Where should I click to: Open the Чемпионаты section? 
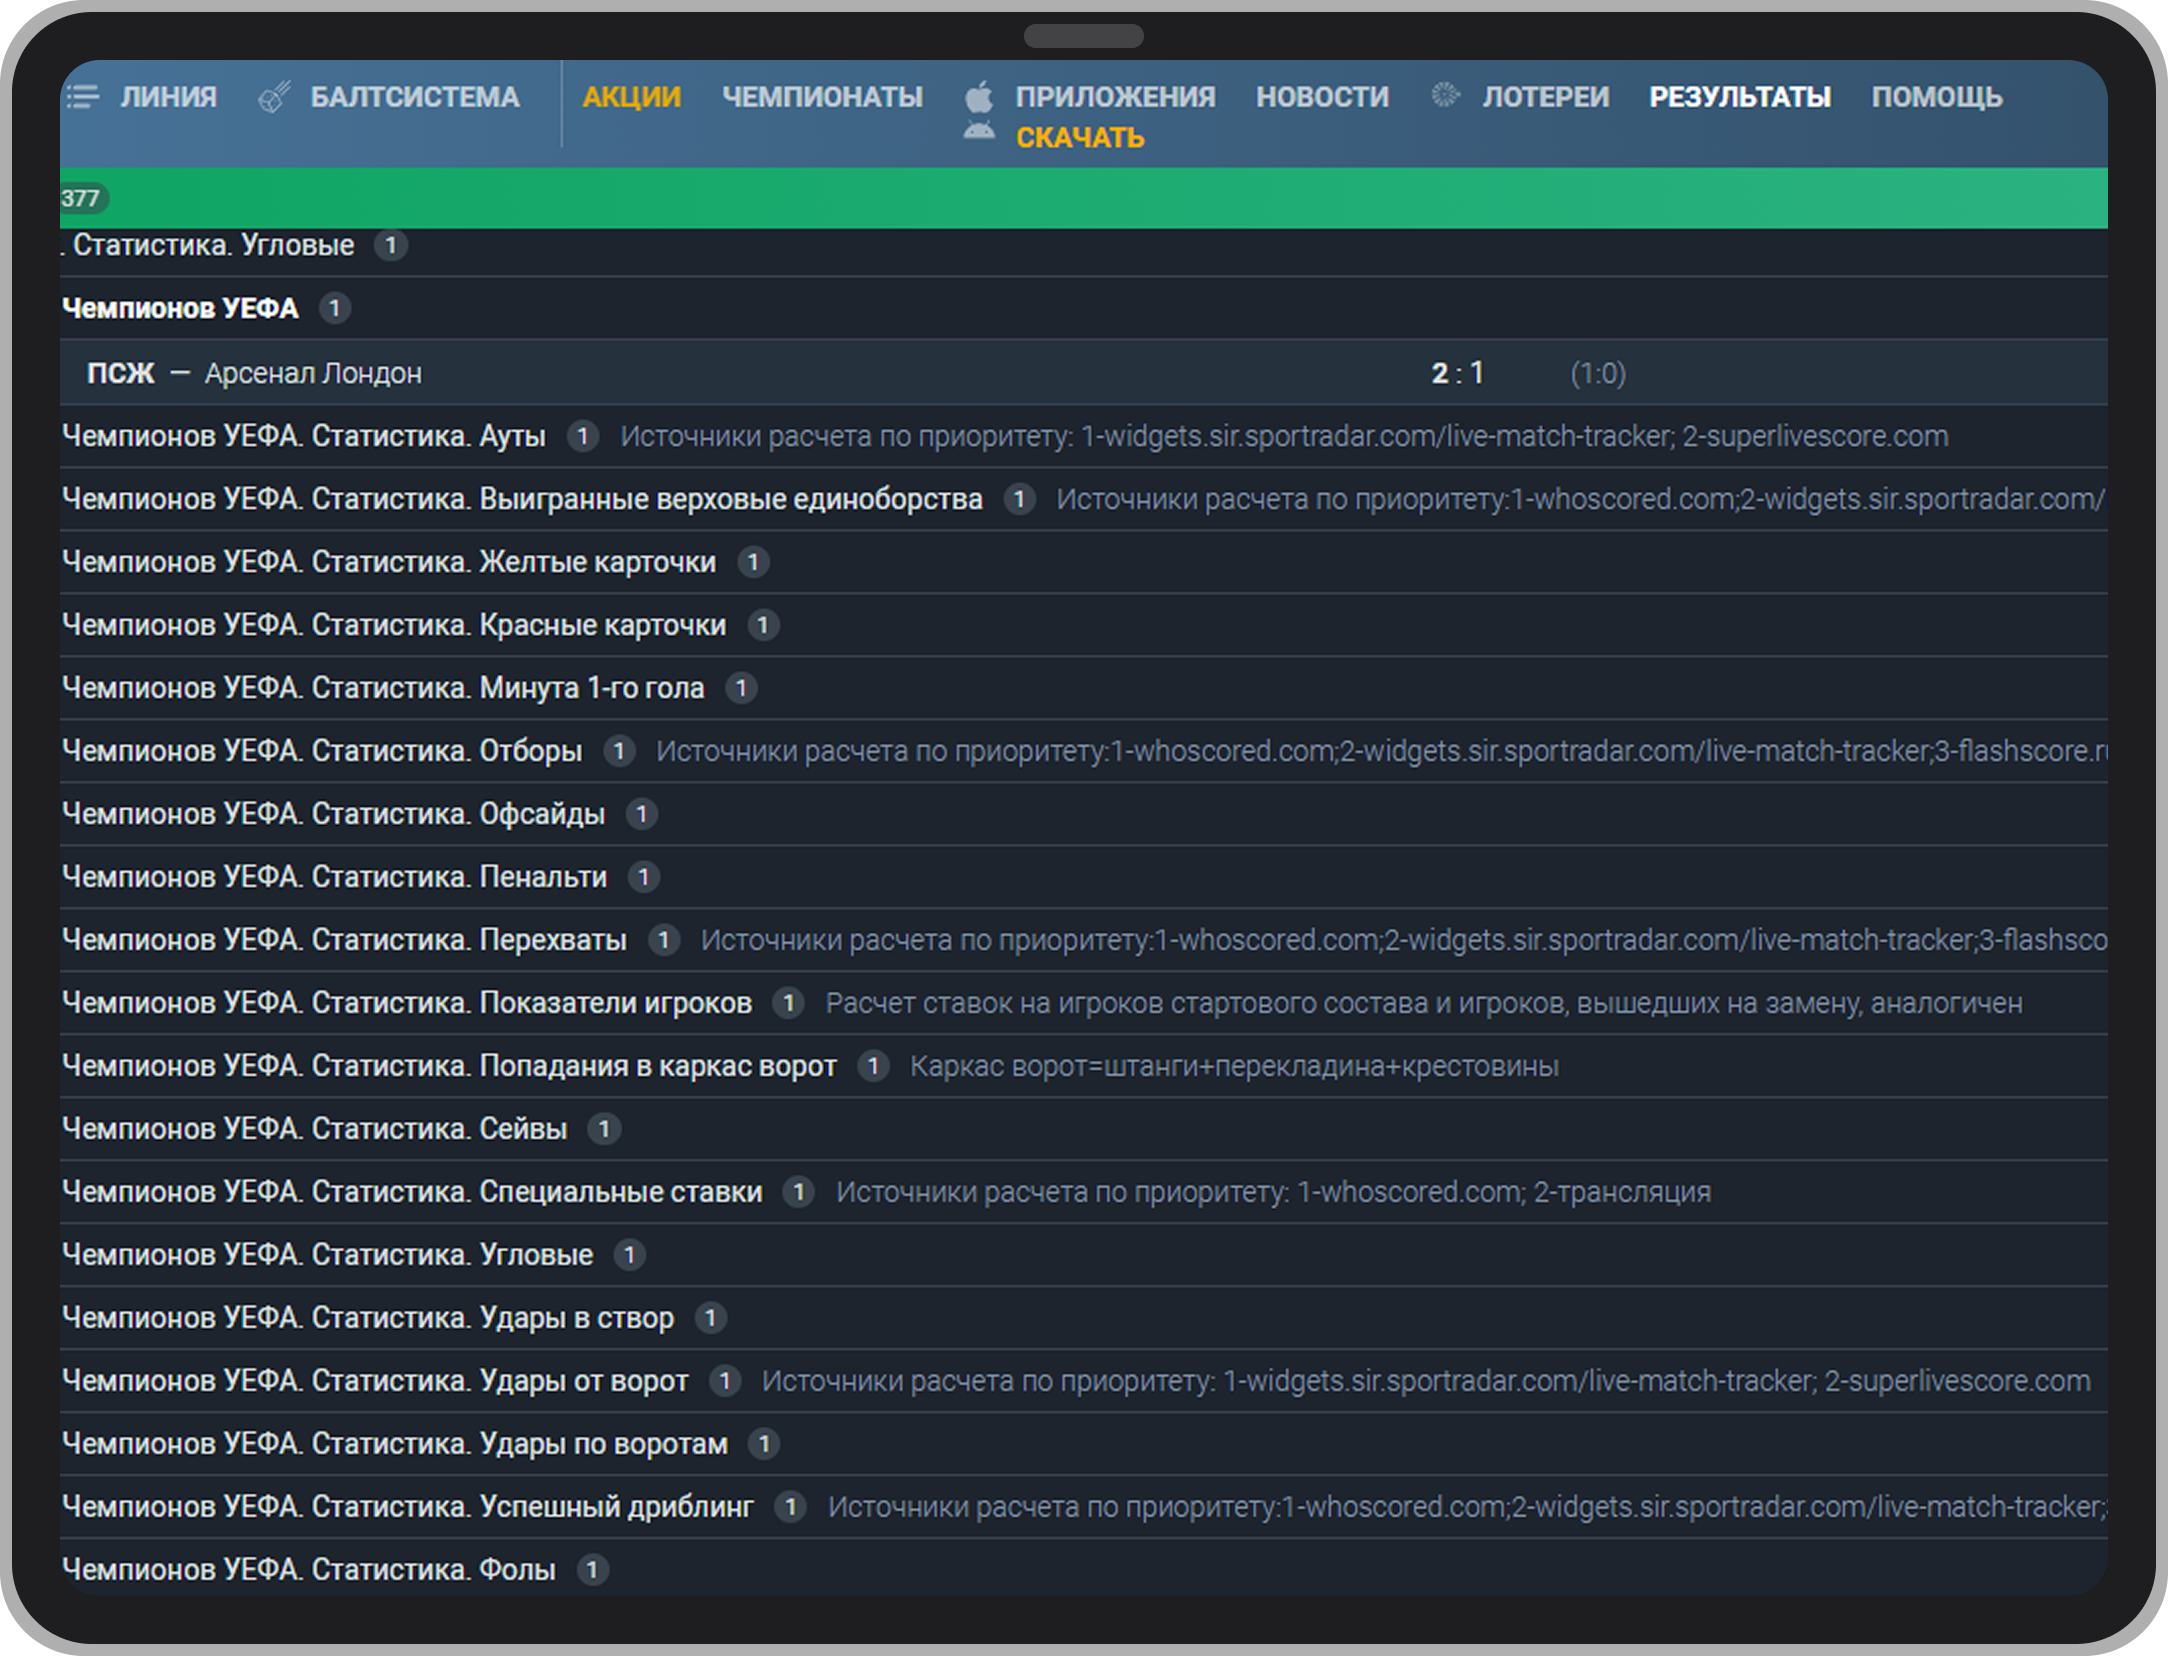822,97
